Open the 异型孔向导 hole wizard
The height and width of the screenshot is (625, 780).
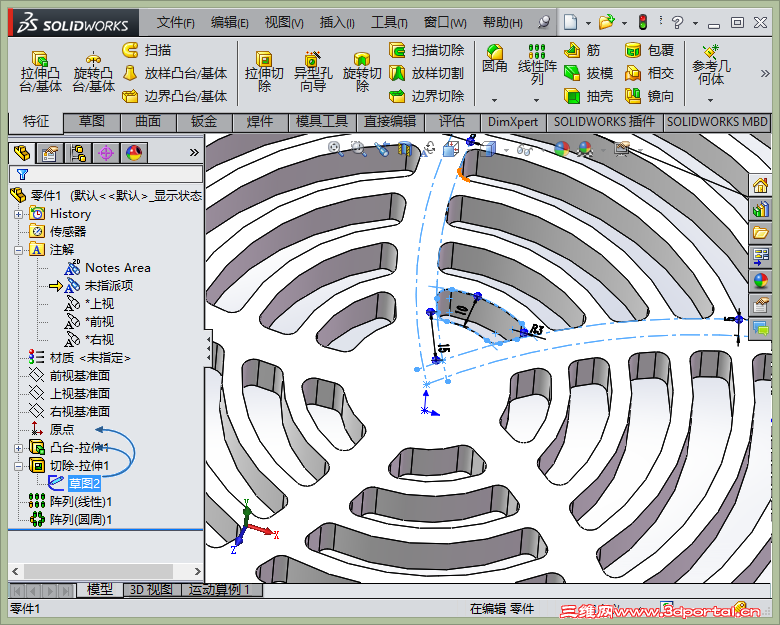[x=313, y=72]
